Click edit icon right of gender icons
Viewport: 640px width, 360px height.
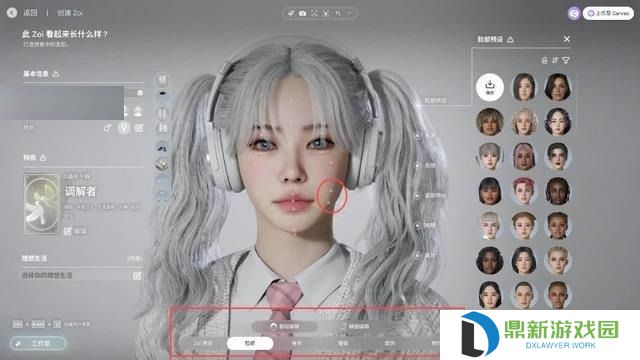coord(139,128)
